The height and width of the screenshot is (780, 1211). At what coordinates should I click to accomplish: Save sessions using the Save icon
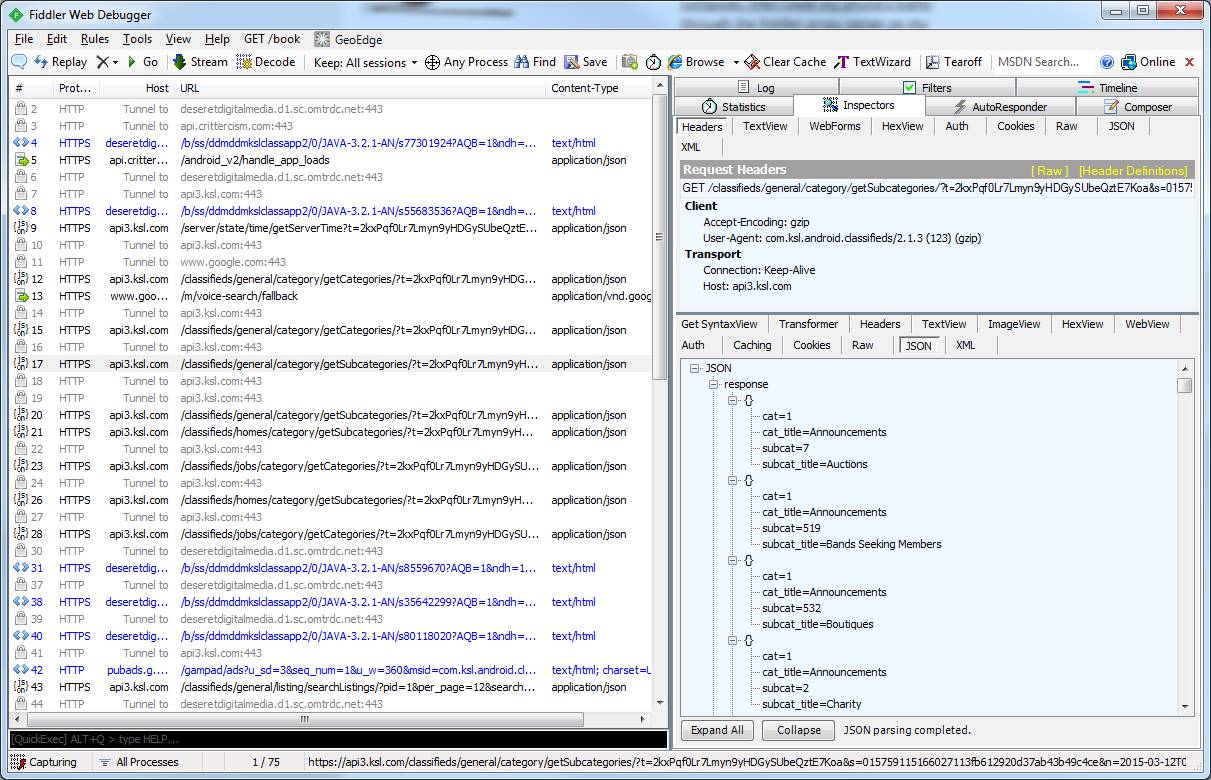pos(586,62)
